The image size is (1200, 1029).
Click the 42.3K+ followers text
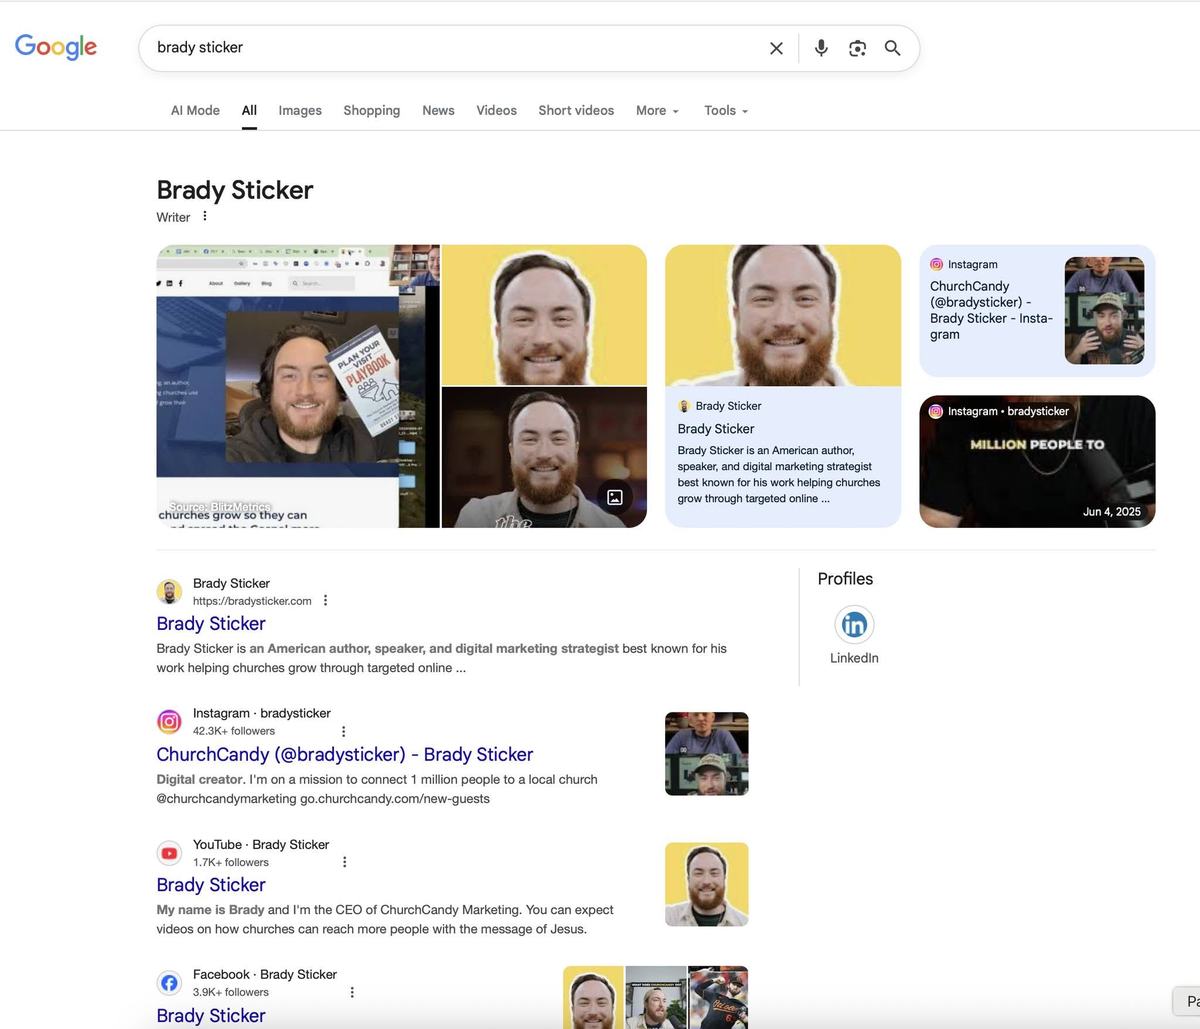click(234, 731)
